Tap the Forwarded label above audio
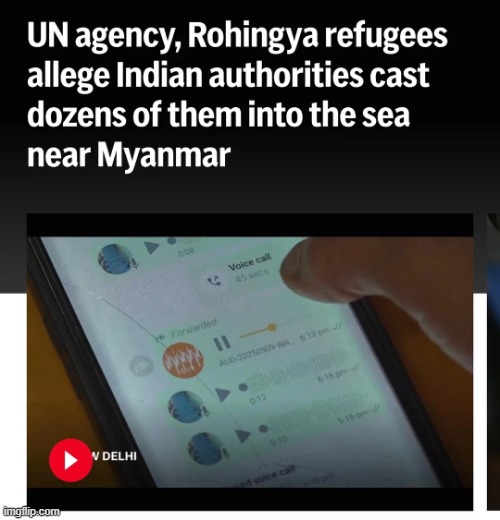 [x=194, y=329]
